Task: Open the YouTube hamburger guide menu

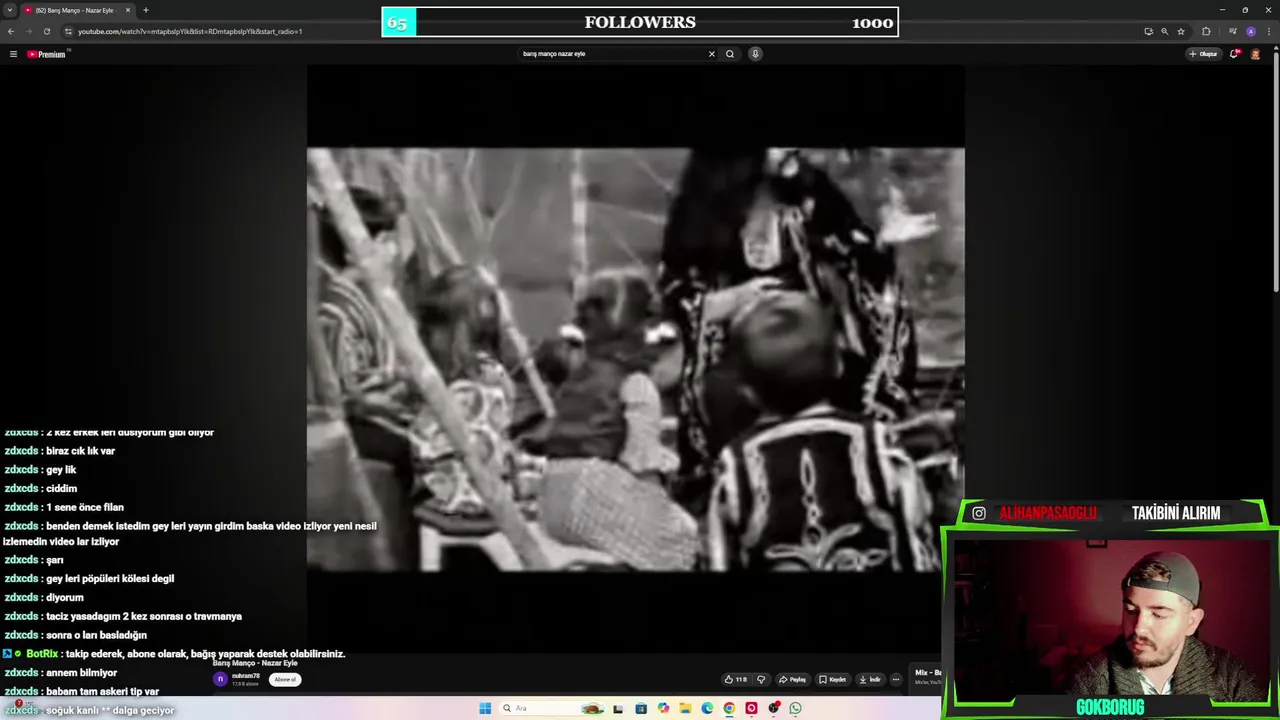Action: tap(13, 54)
